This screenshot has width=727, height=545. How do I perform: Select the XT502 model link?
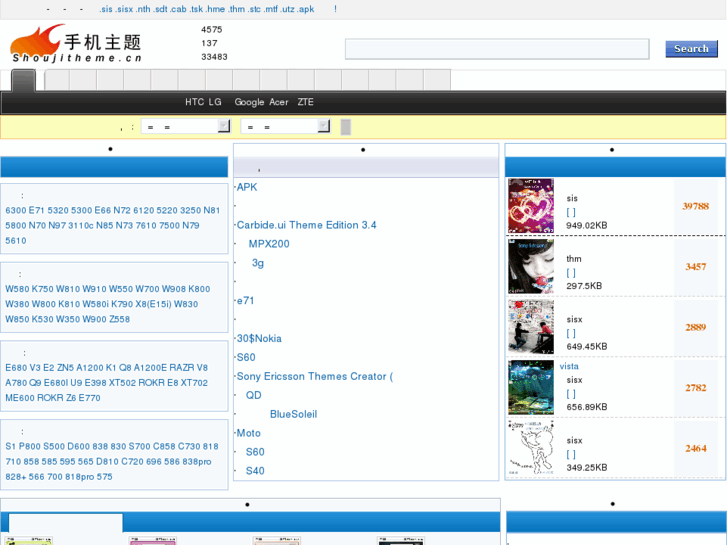(x=123, y=383)
